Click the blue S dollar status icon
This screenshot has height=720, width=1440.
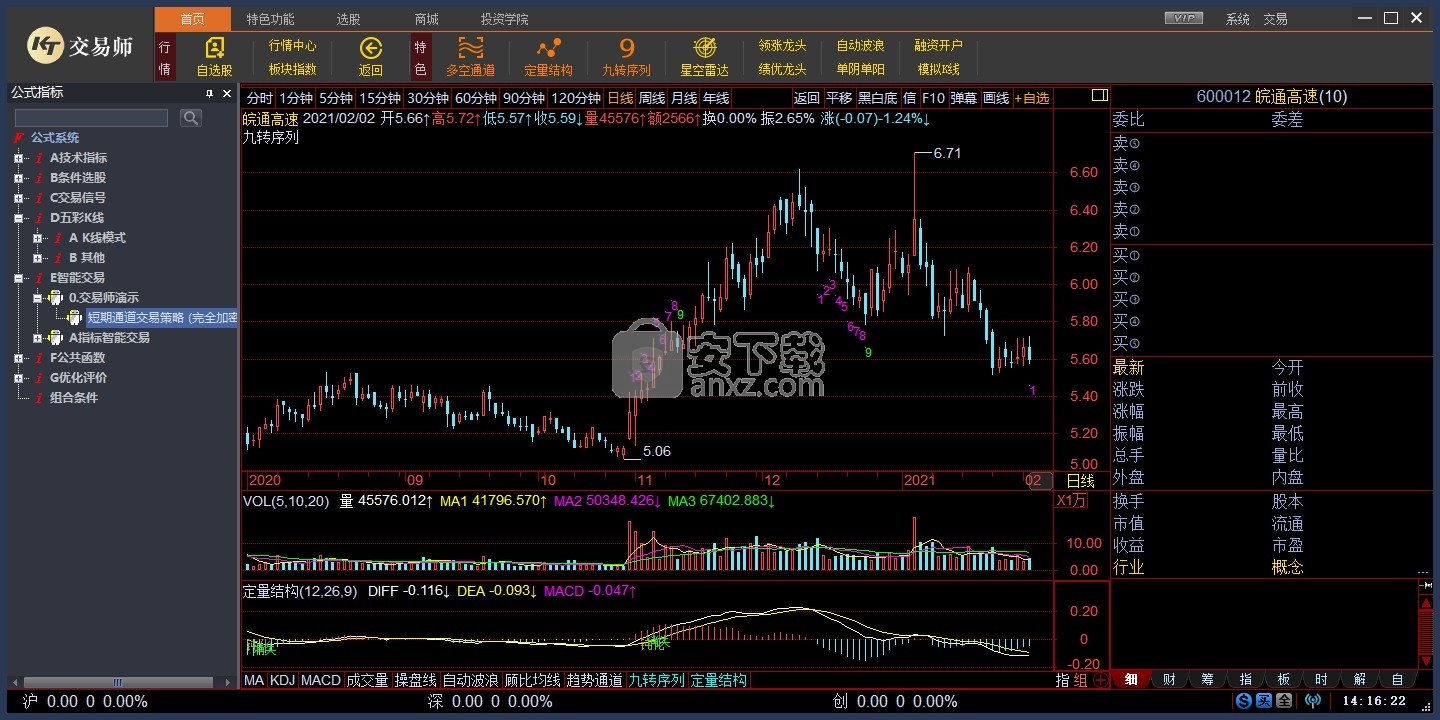1244,701
